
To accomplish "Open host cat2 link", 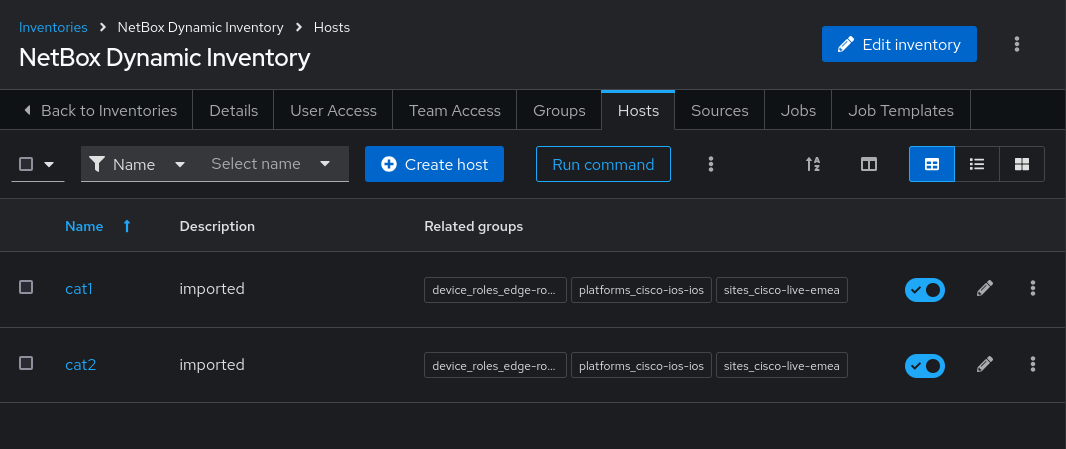I will 80,365.
